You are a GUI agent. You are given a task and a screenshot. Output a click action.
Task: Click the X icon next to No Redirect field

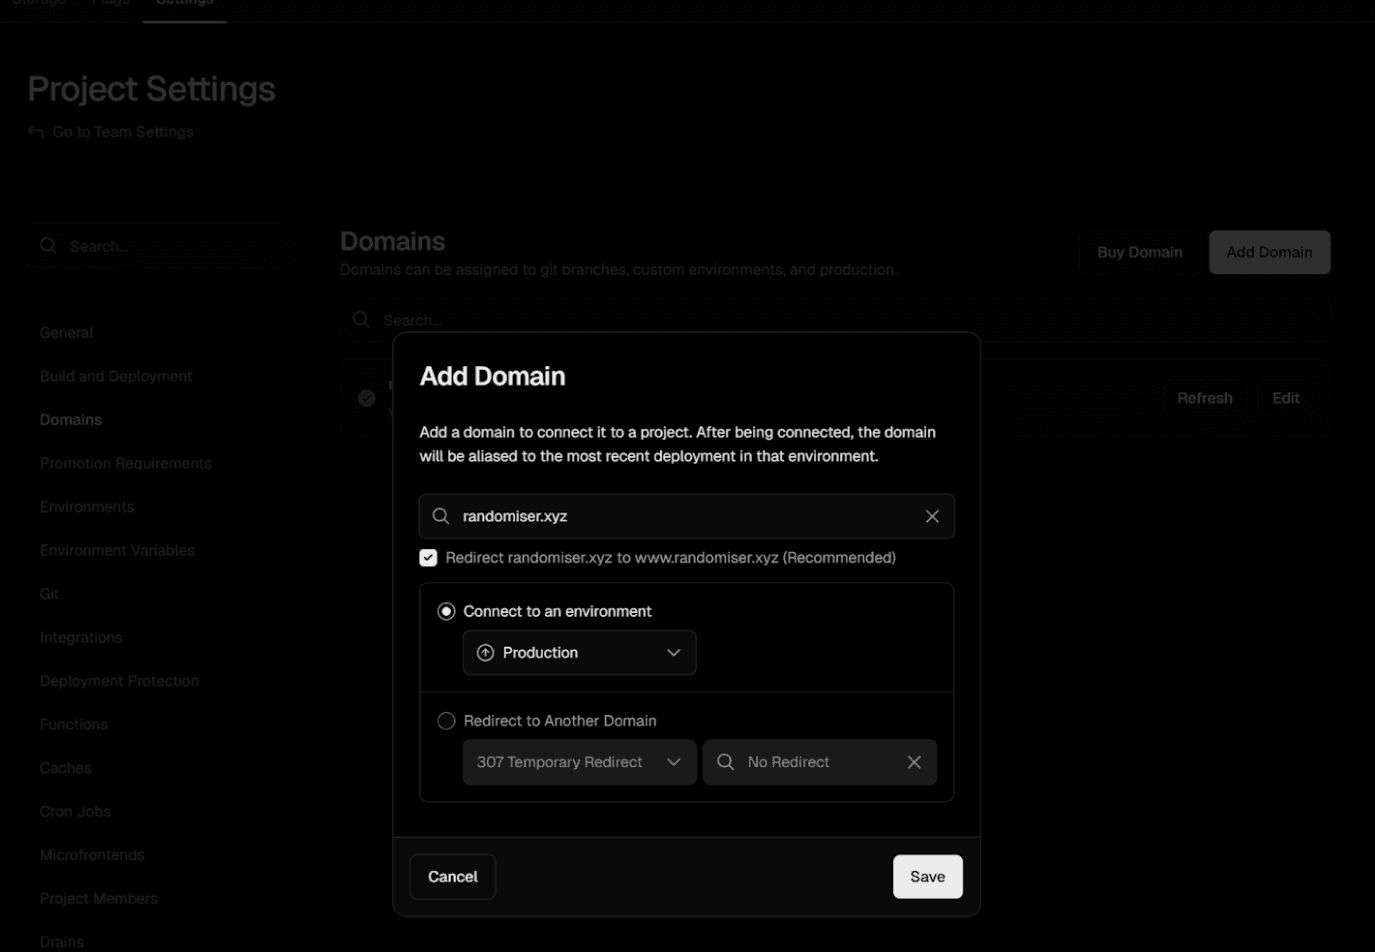coord(915,761)
